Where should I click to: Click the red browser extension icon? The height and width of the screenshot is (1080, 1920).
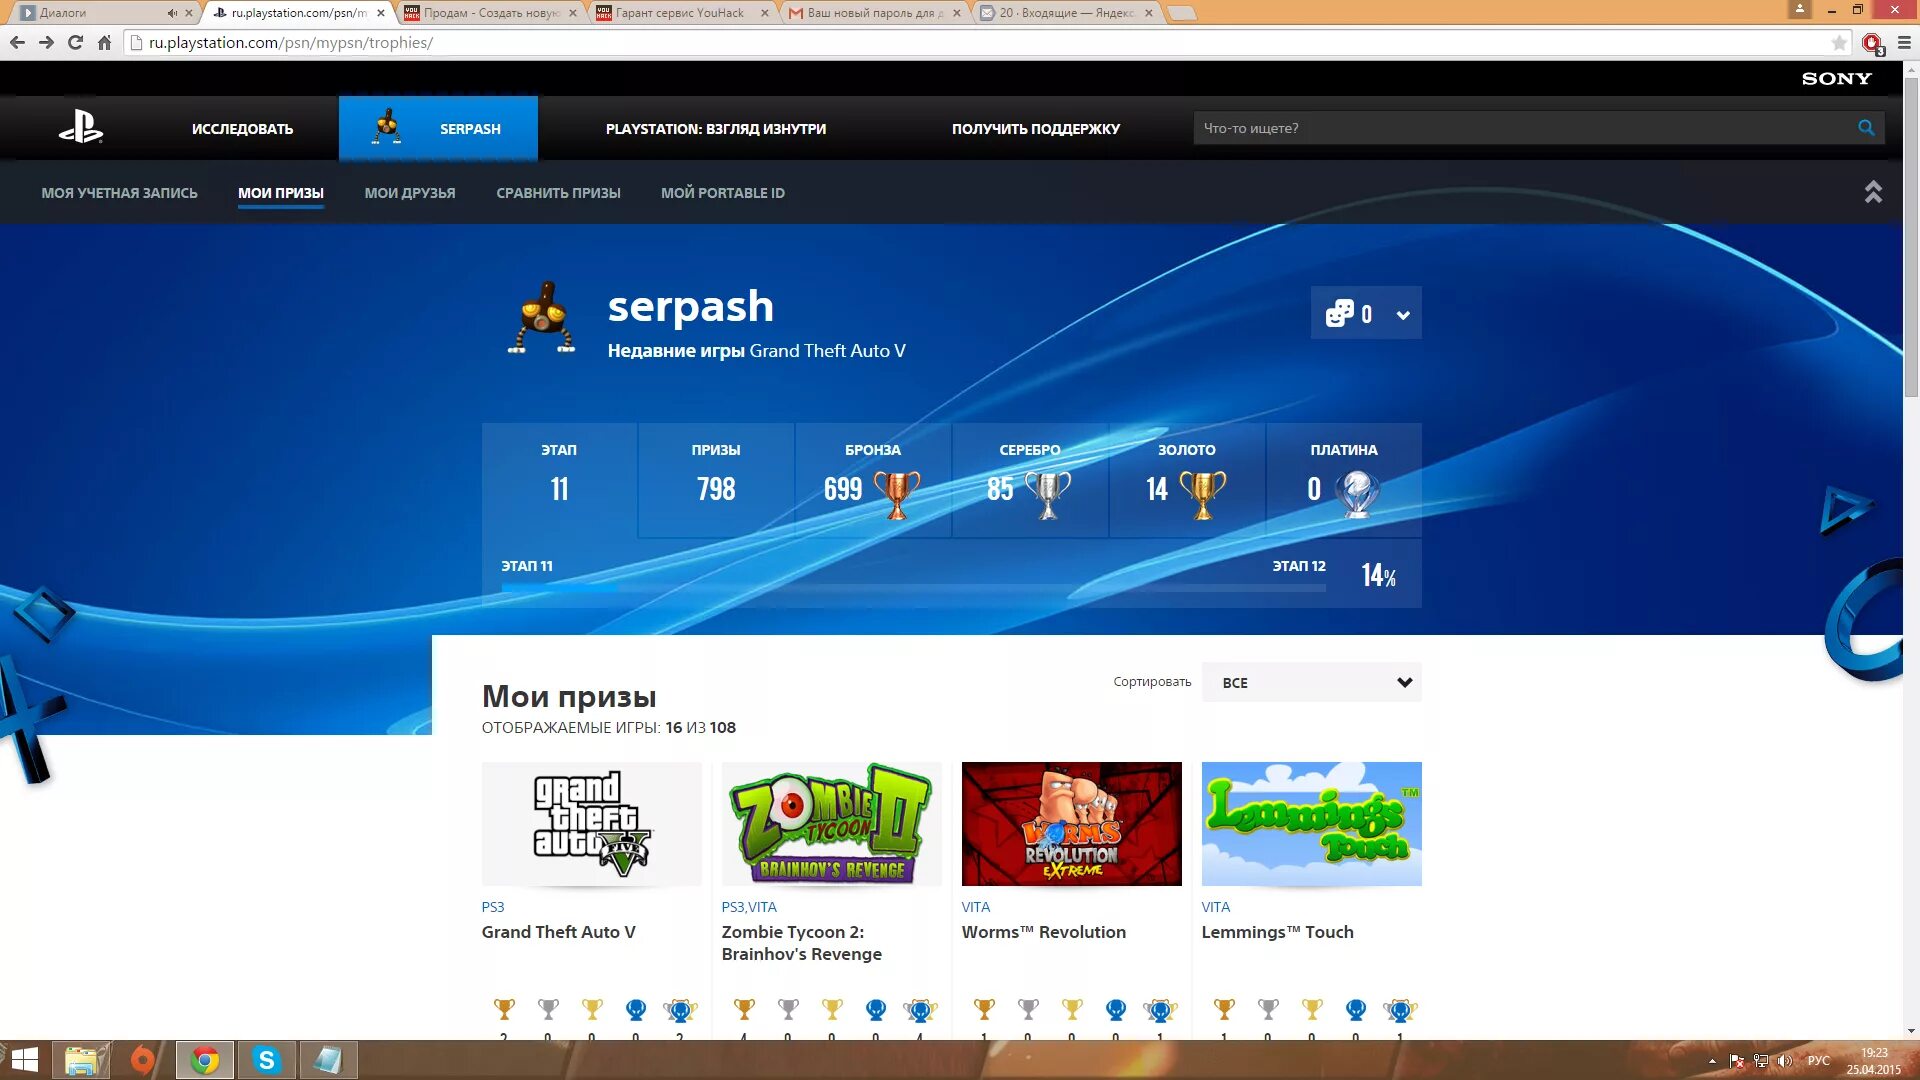click(x=1872, y=43)
